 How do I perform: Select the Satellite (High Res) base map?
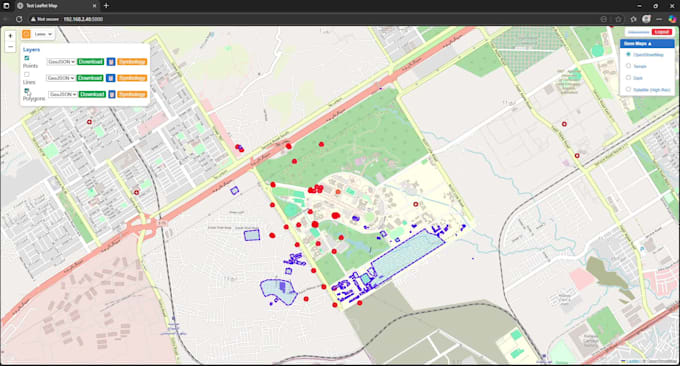pos(628,89)
